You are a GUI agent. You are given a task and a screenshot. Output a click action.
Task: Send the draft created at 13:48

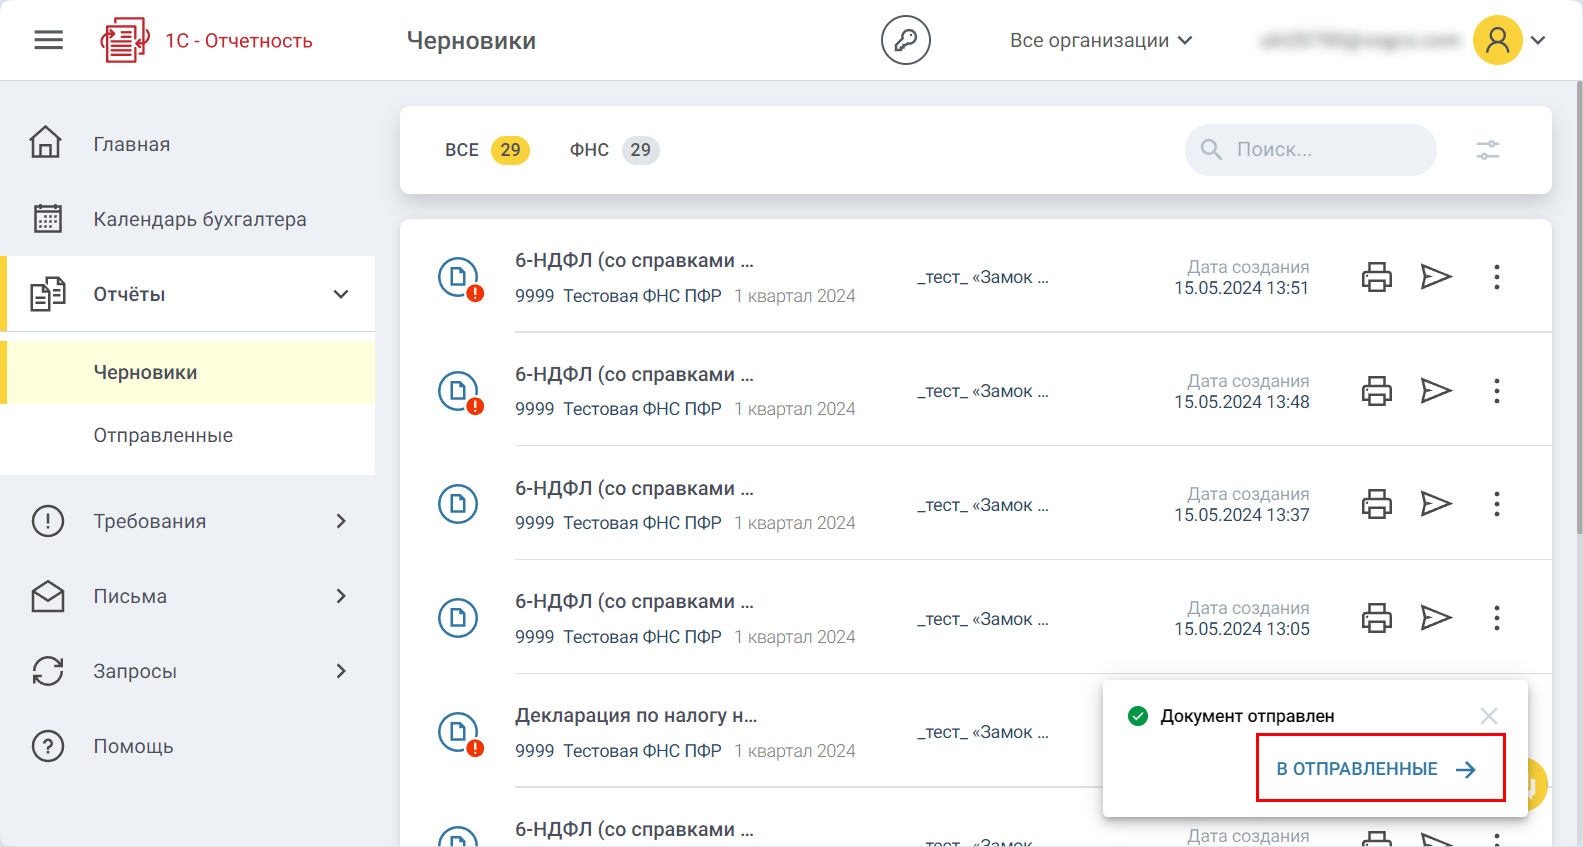click(1436, 390)
